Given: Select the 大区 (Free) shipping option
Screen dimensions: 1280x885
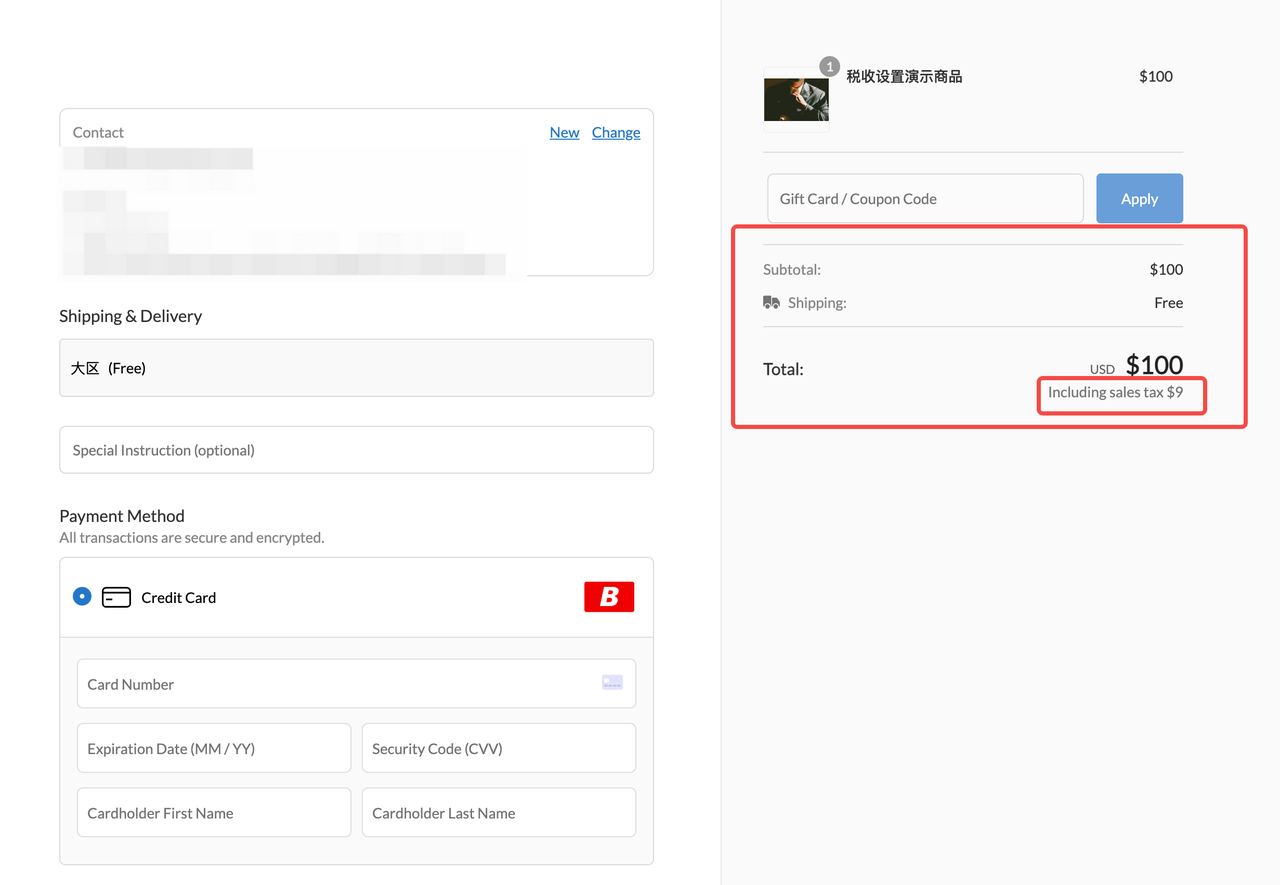Looking at the screenshot, I should tap(356, 368).
